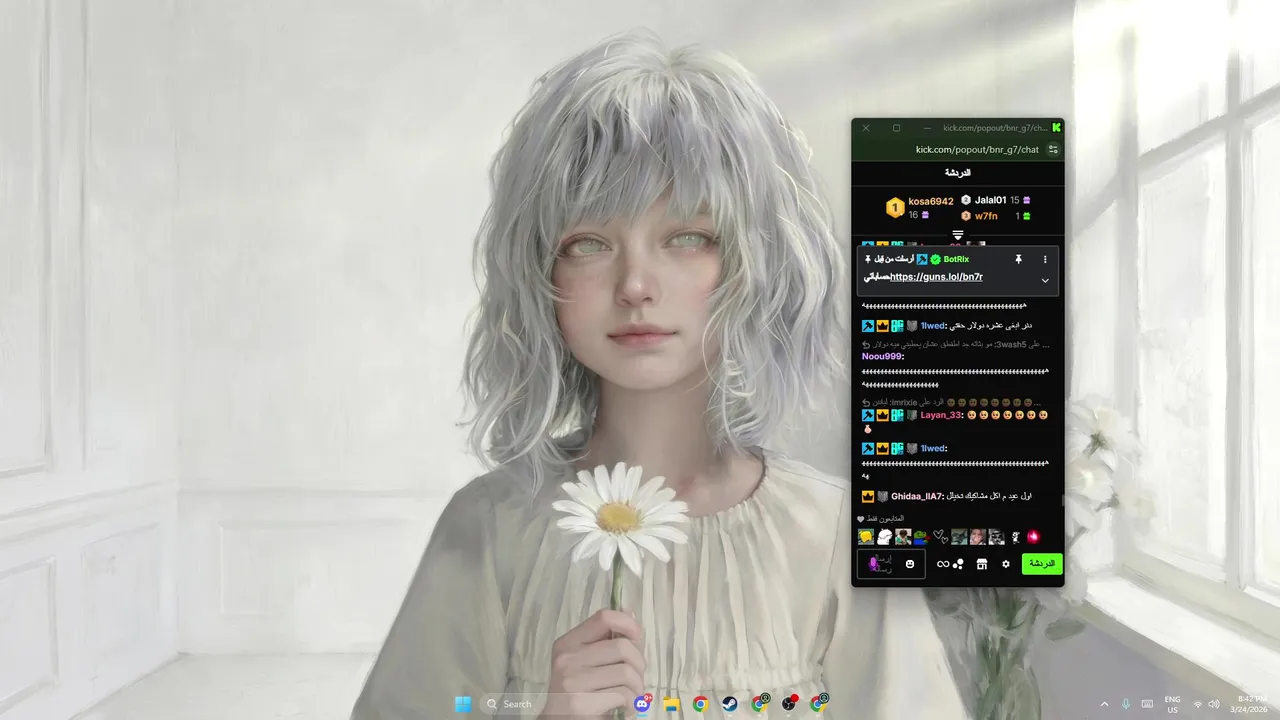Screen dimensions: 1280x720
Task: Open the channel points infinity icon
Action: [943, 564]
